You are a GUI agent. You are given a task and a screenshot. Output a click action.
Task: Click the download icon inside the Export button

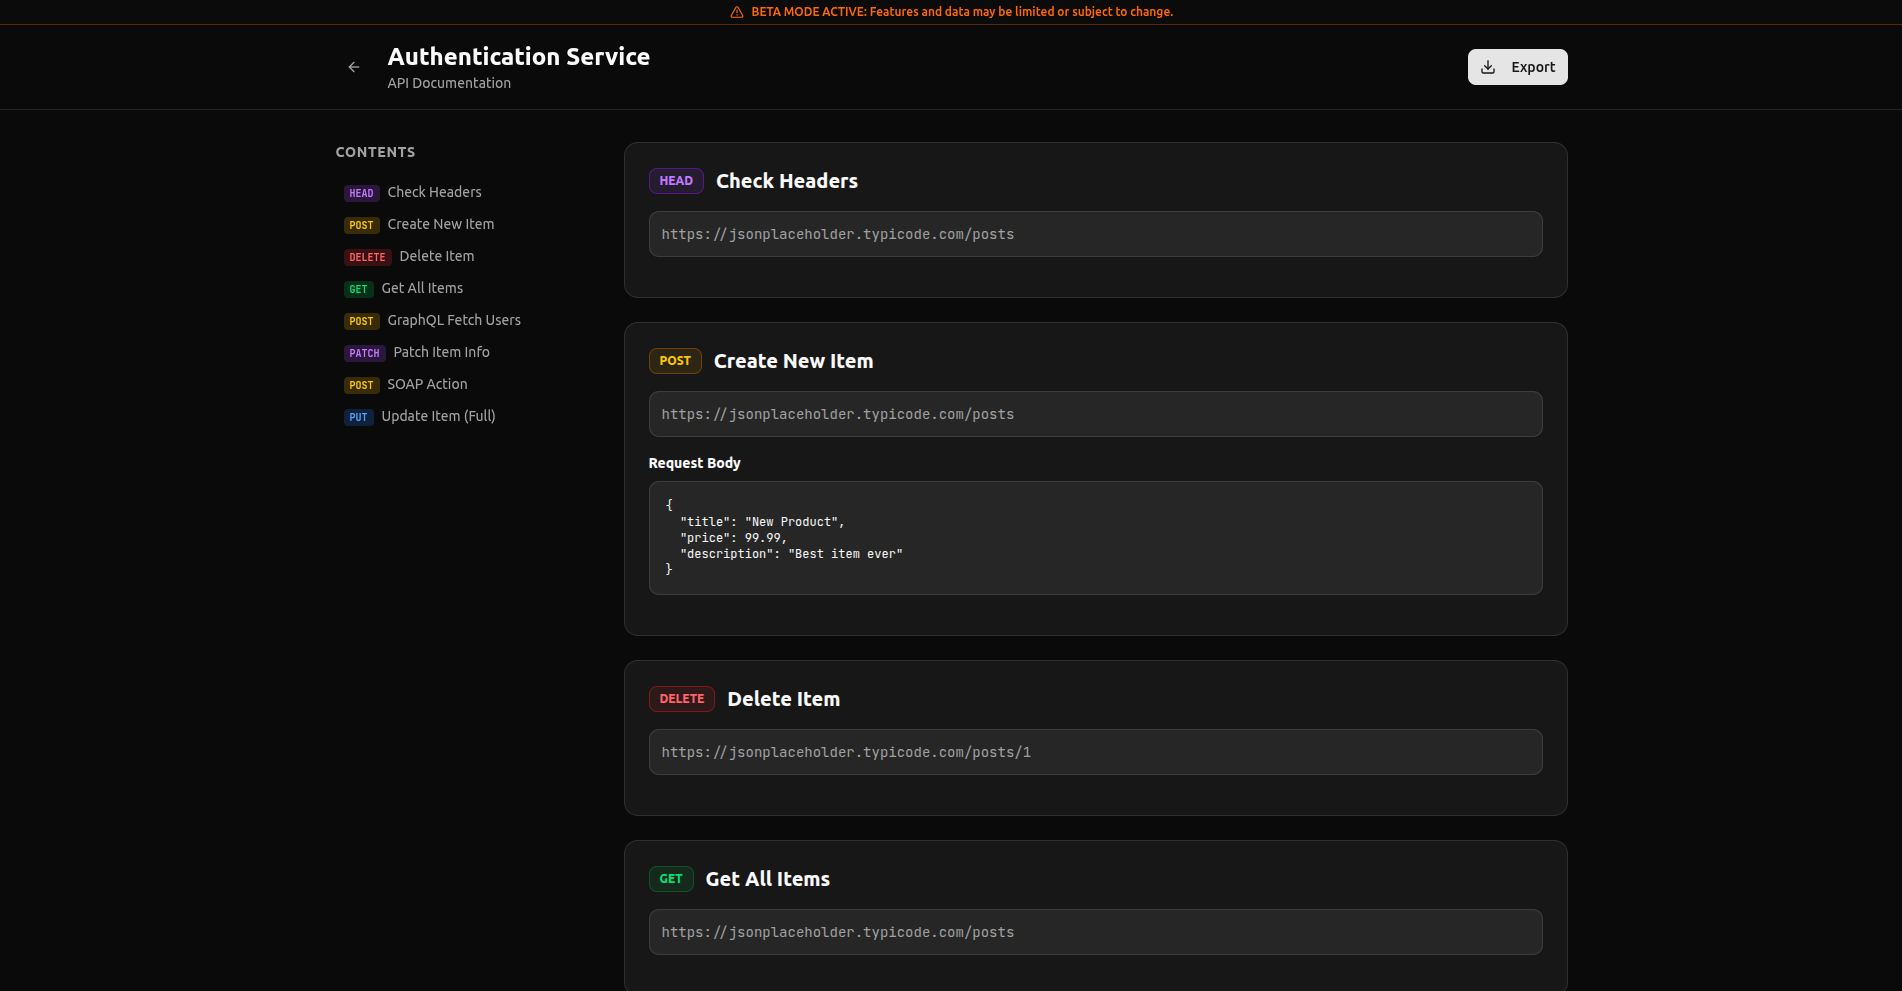click(x=1486, y=67)
